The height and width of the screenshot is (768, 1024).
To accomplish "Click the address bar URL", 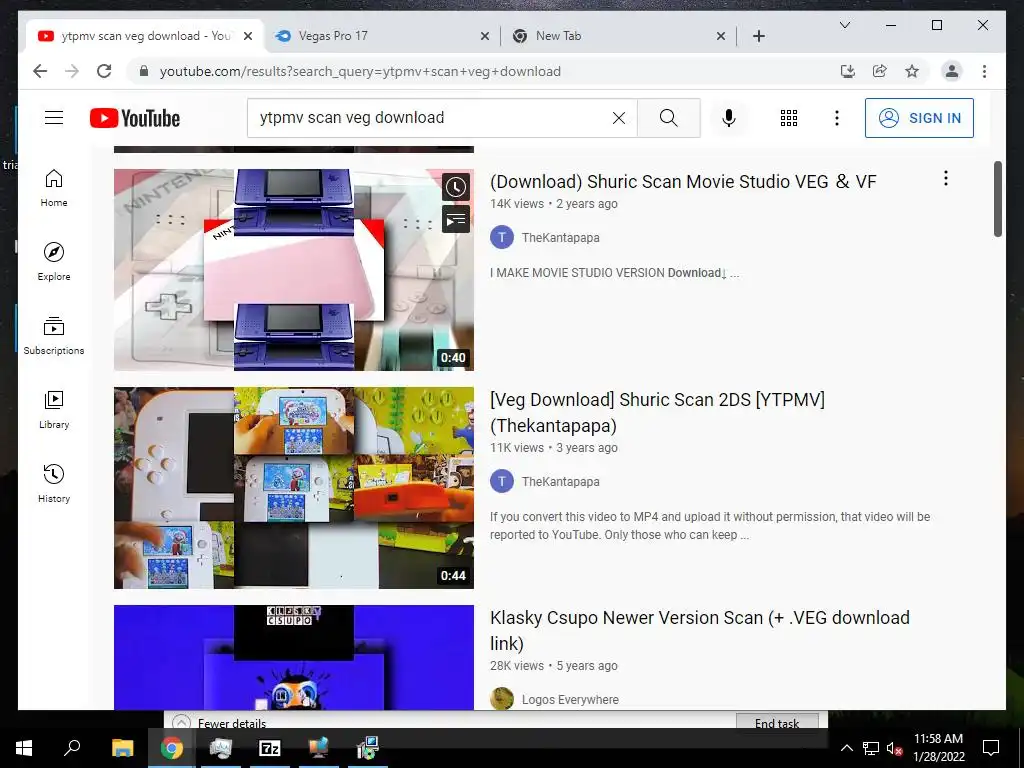I will [360, 71].
